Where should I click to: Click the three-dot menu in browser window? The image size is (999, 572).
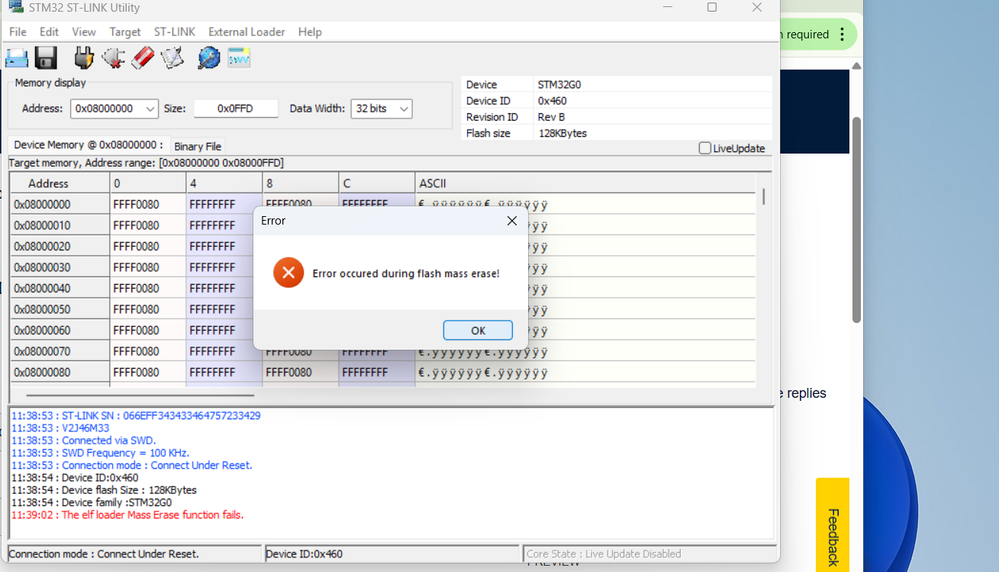click(842, 34)
